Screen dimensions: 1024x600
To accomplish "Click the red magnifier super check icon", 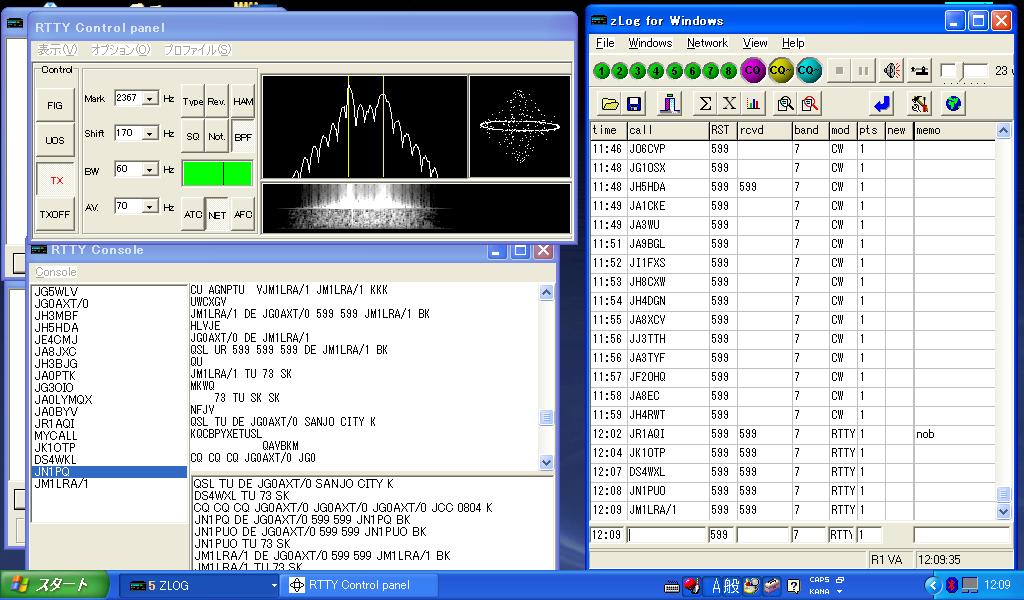I will [810, 103].
